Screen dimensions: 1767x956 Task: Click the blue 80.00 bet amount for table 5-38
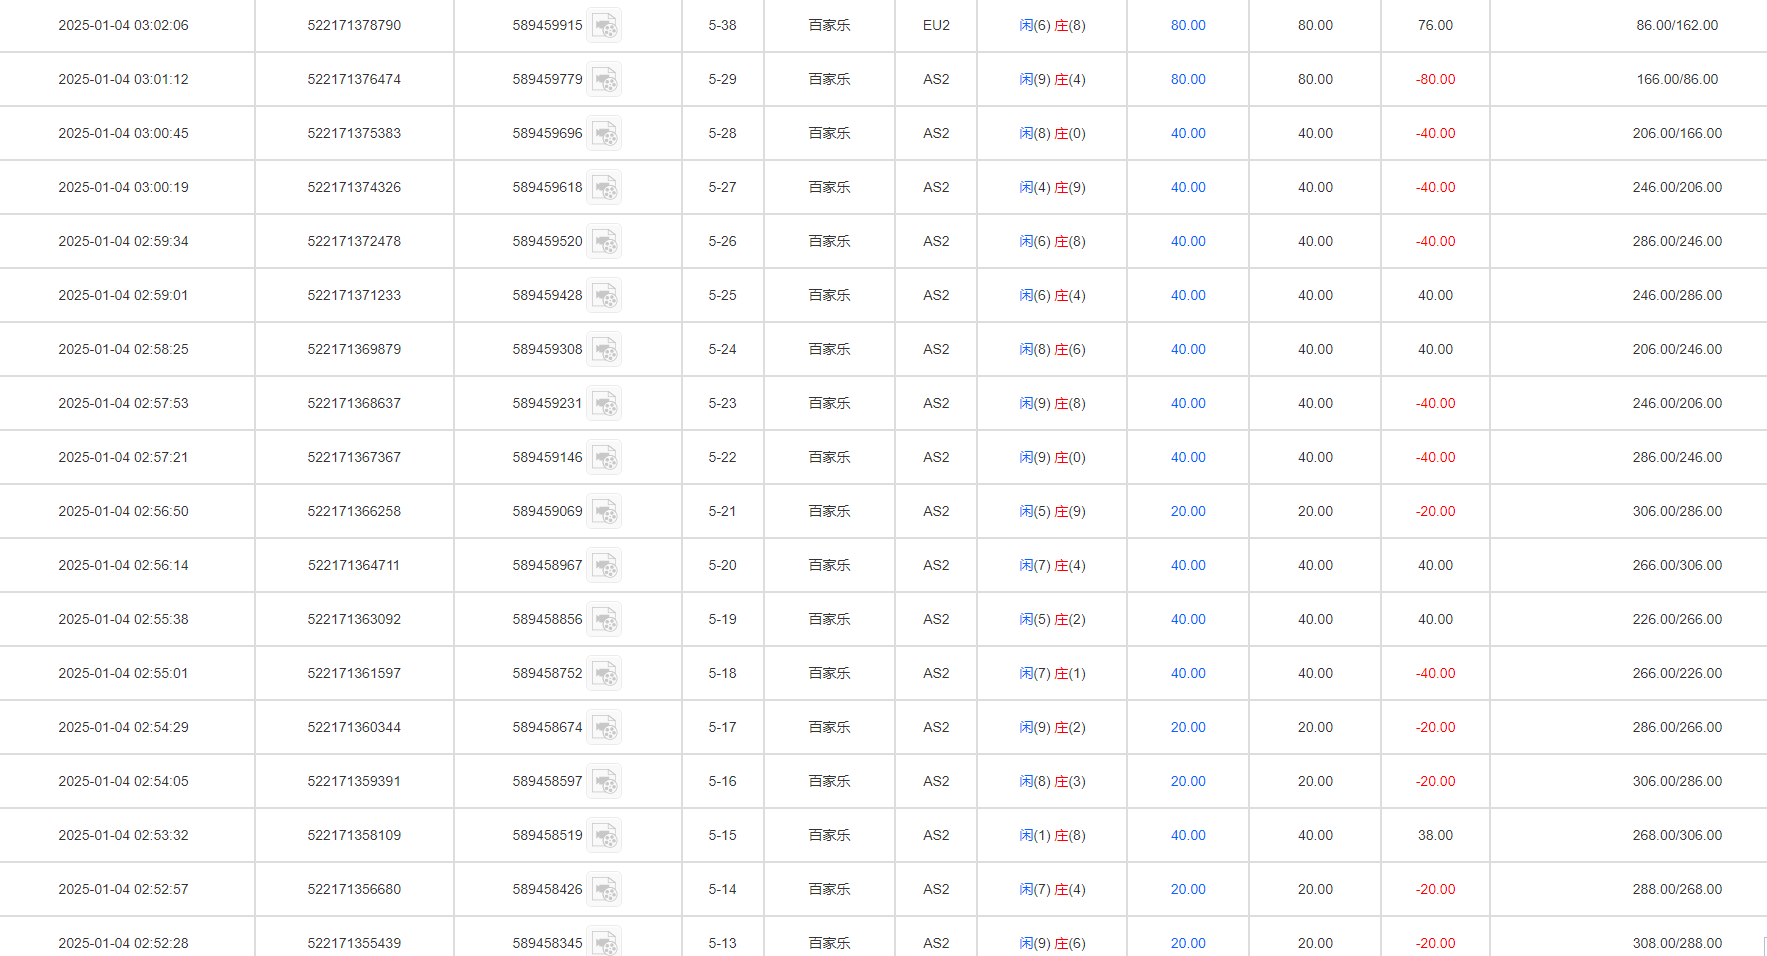tap(1188, 26)
